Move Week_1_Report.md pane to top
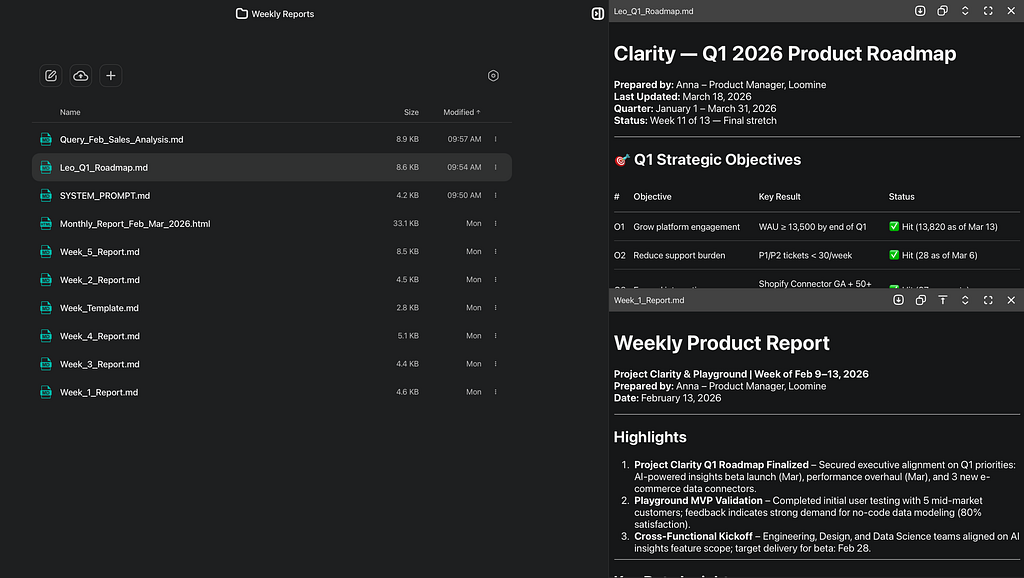 tap(943, 300)
